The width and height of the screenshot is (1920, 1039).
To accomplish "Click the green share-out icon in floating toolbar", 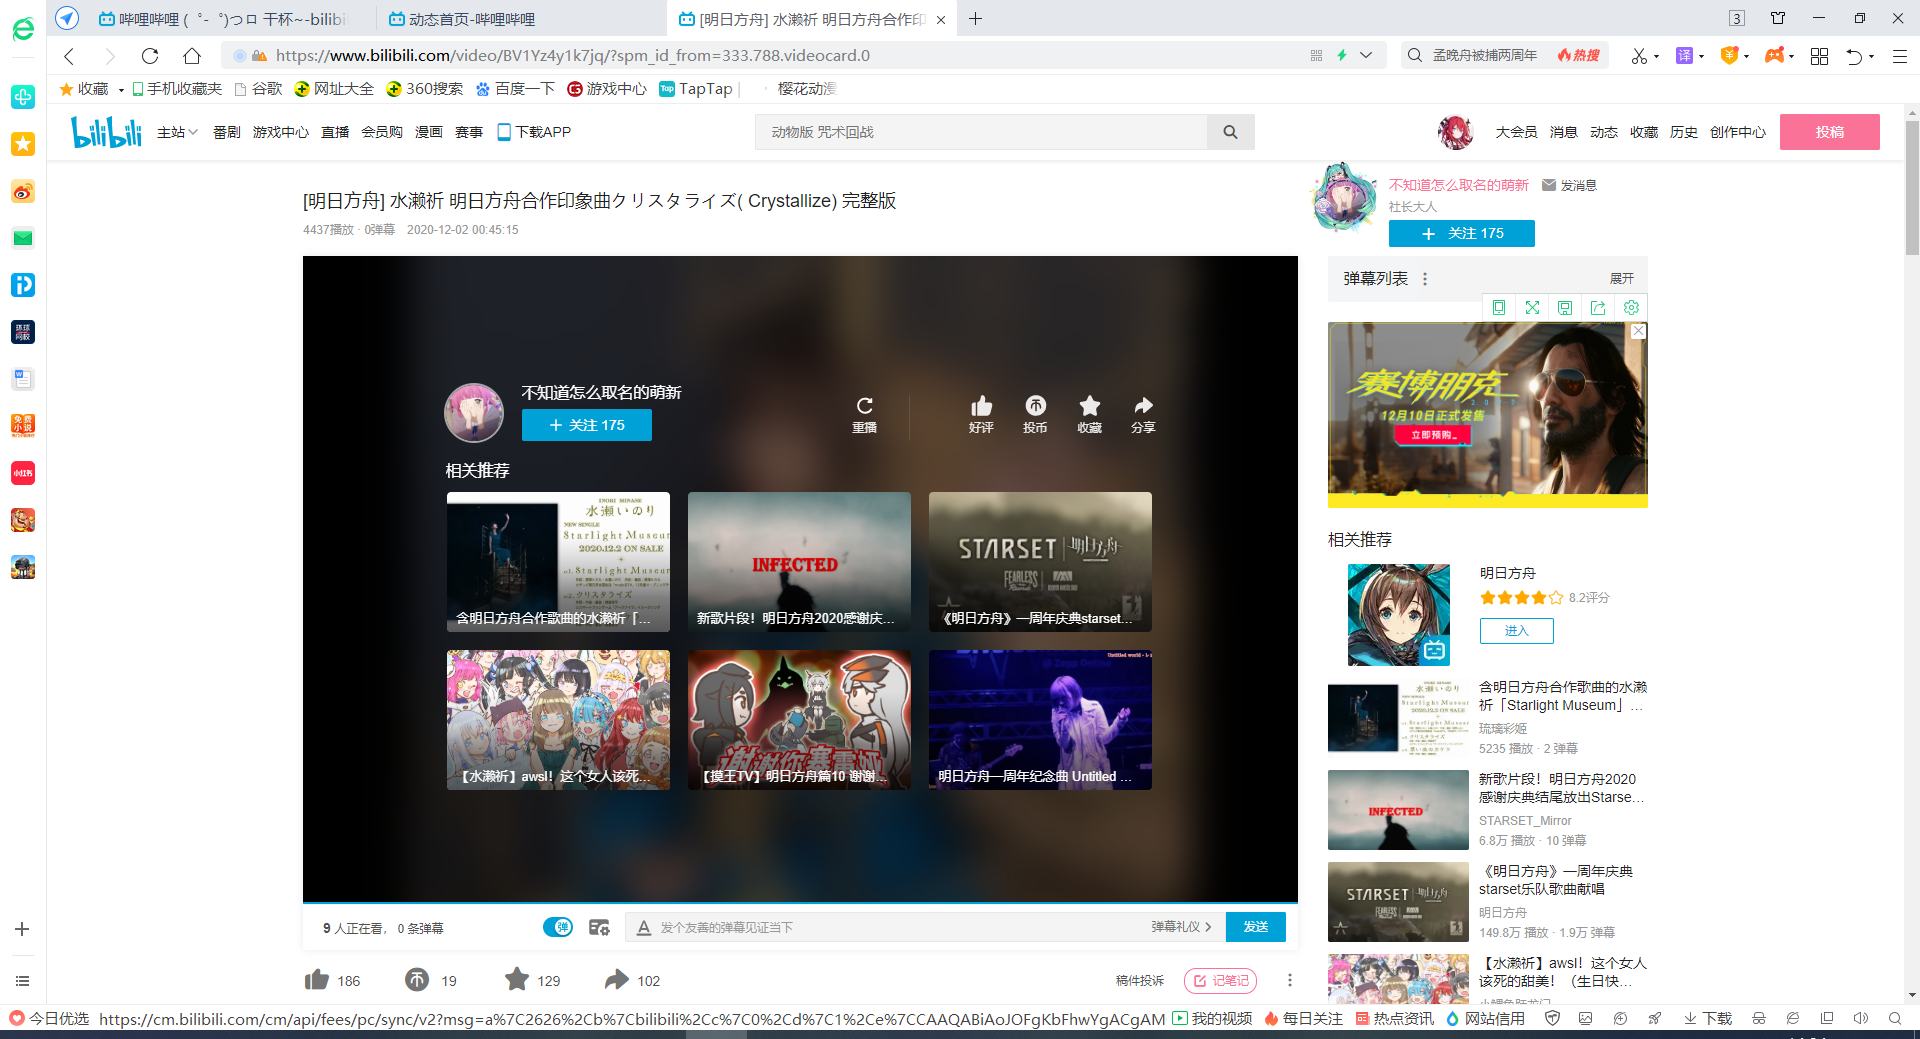I will [1598, 308].
